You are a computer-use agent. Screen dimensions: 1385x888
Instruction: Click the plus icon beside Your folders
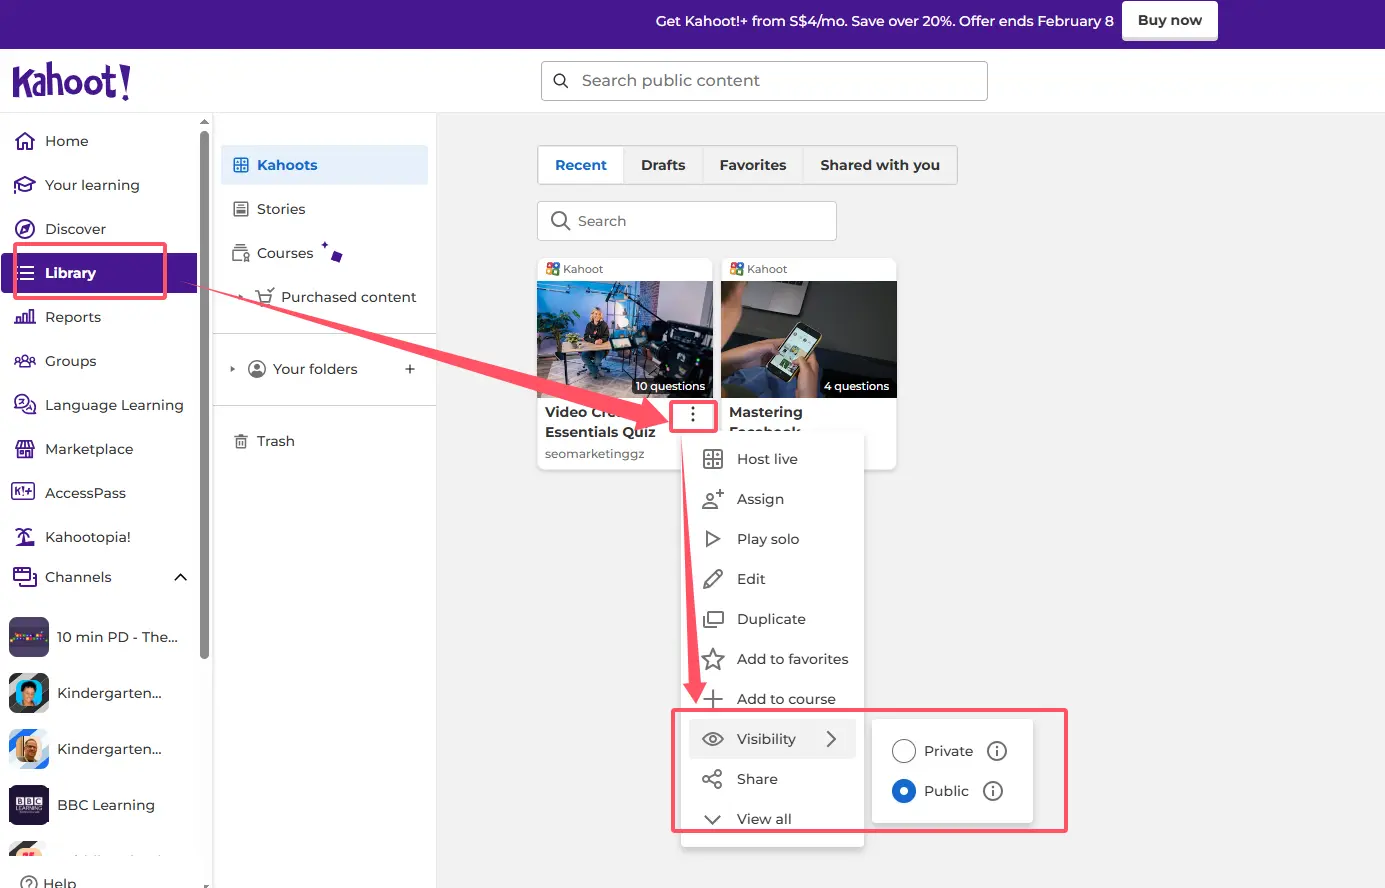410,369
